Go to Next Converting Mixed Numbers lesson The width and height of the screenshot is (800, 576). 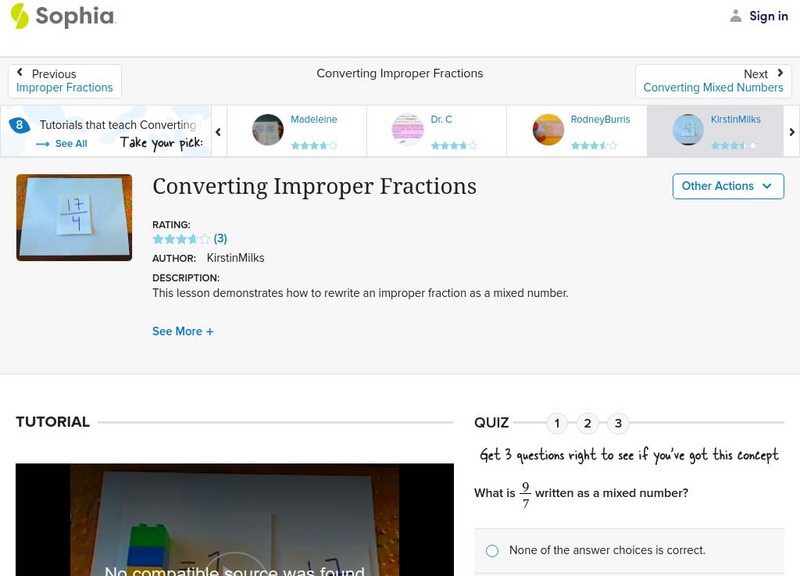[x=714, y=80]
